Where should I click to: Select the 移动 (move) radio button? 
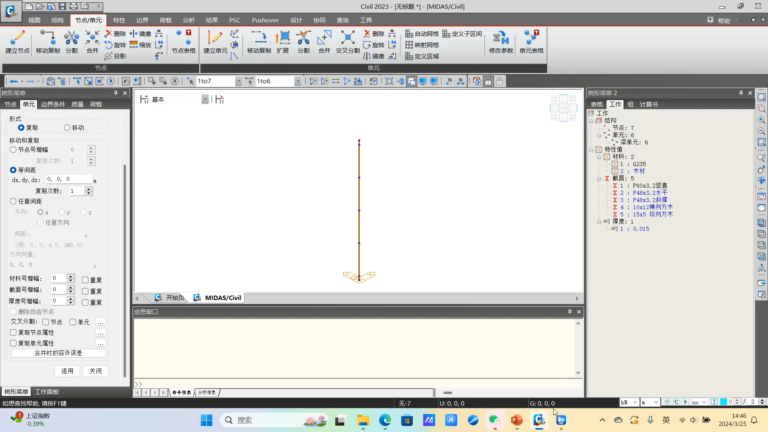[x=67, y=127]
